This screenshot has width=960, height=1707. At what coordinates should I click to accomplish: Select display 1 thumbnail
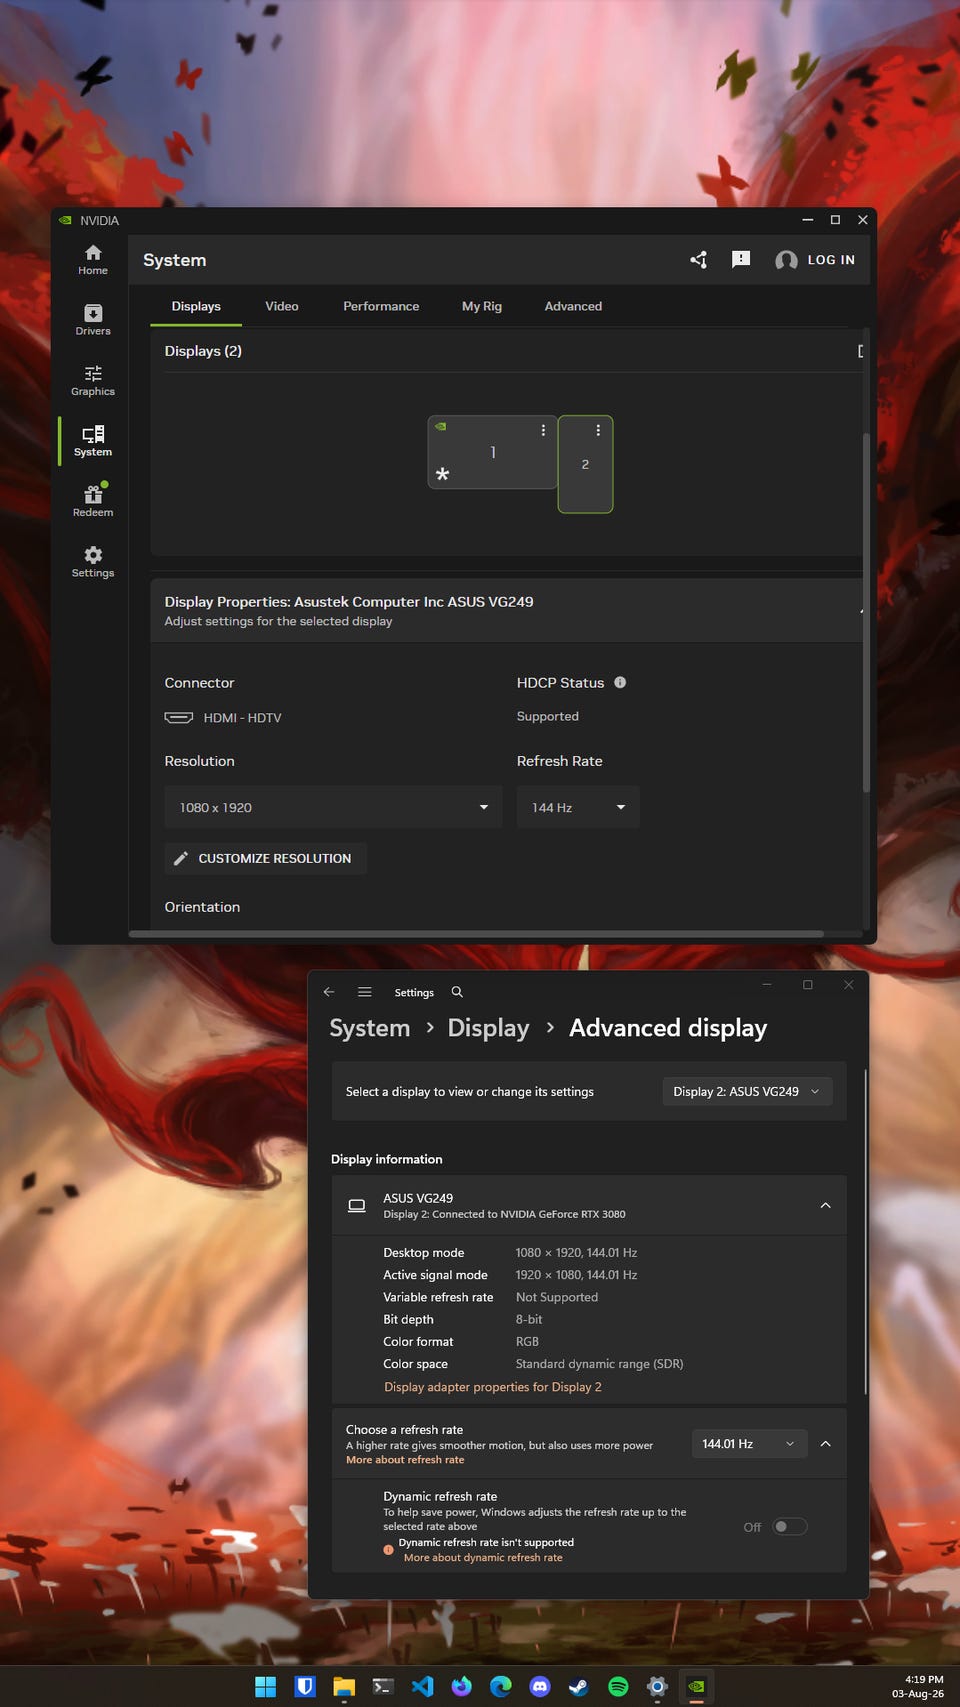[x=492, y=453]
